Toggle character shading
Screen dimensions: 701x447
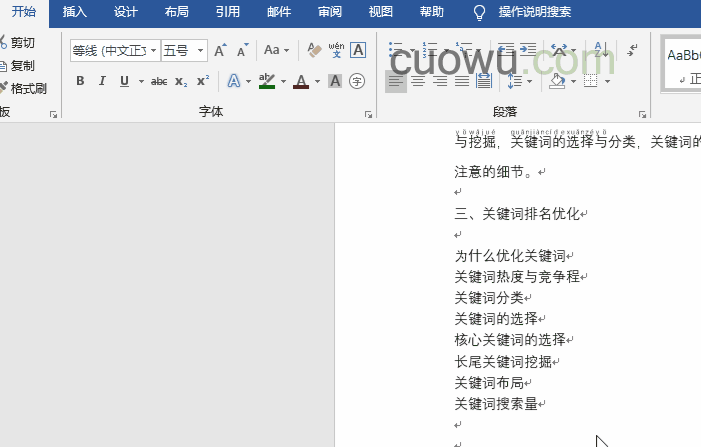click(x=335, y=81)
